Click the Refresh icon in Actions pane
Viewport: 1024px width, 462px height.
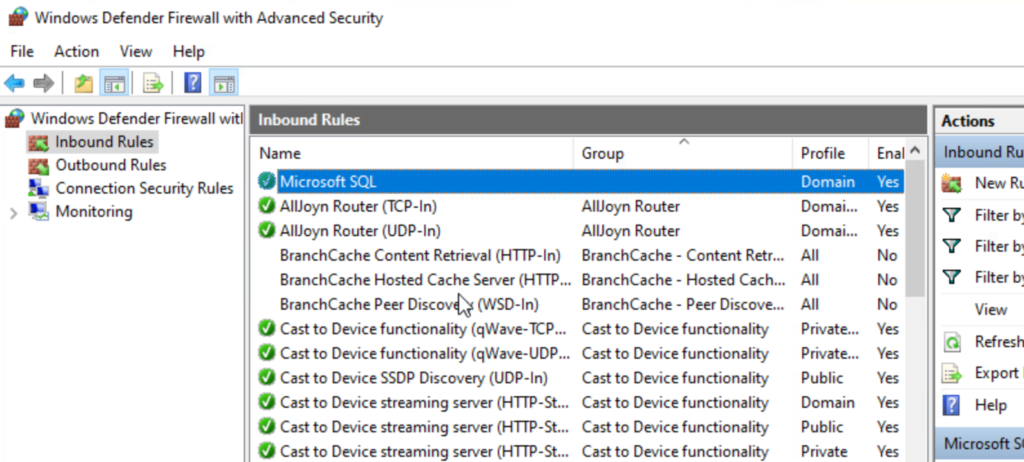point(953,342)
